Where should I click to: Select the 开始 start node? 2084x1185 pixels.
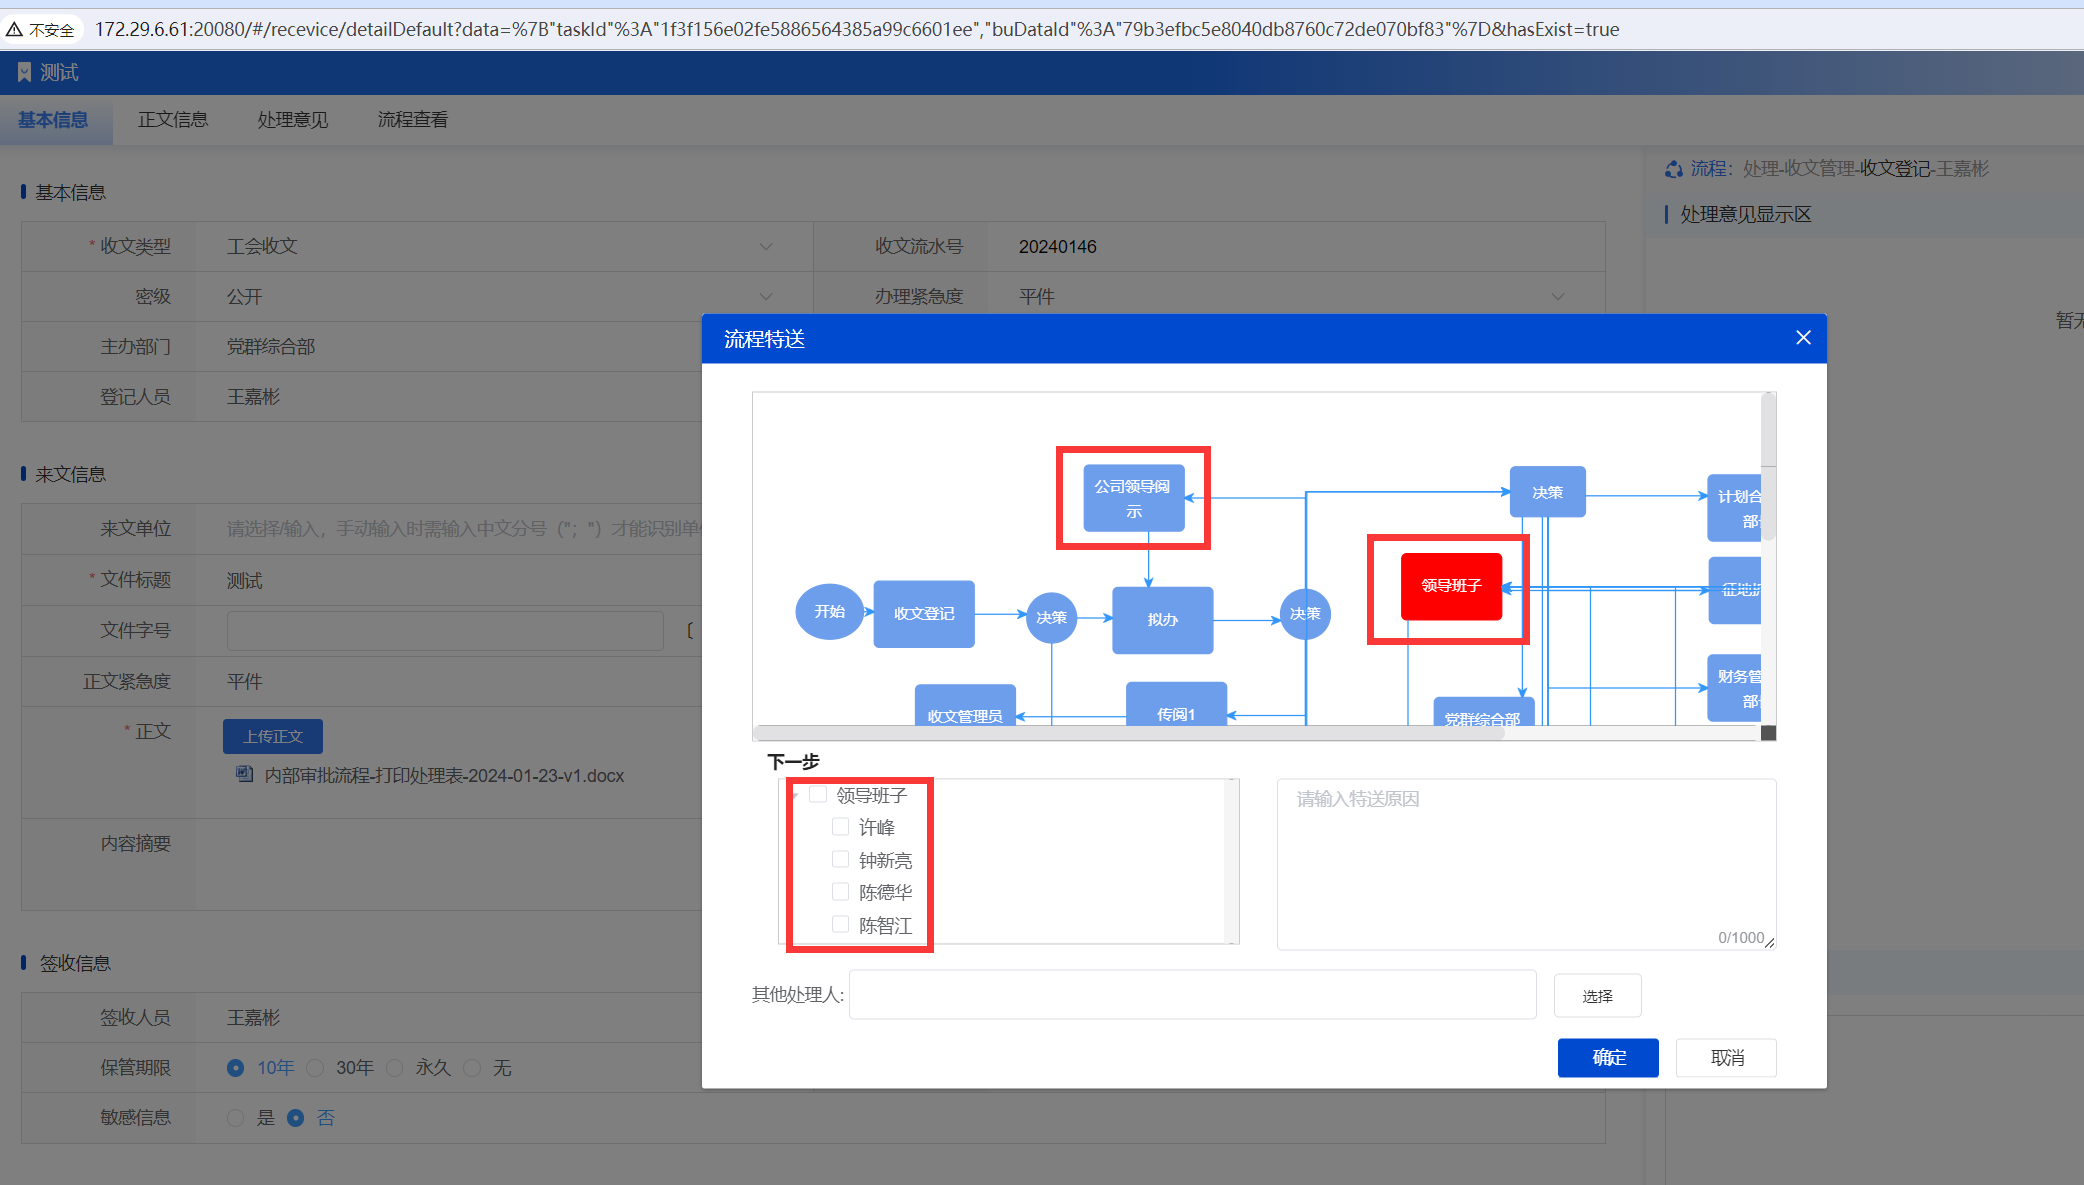coord(828,612)
